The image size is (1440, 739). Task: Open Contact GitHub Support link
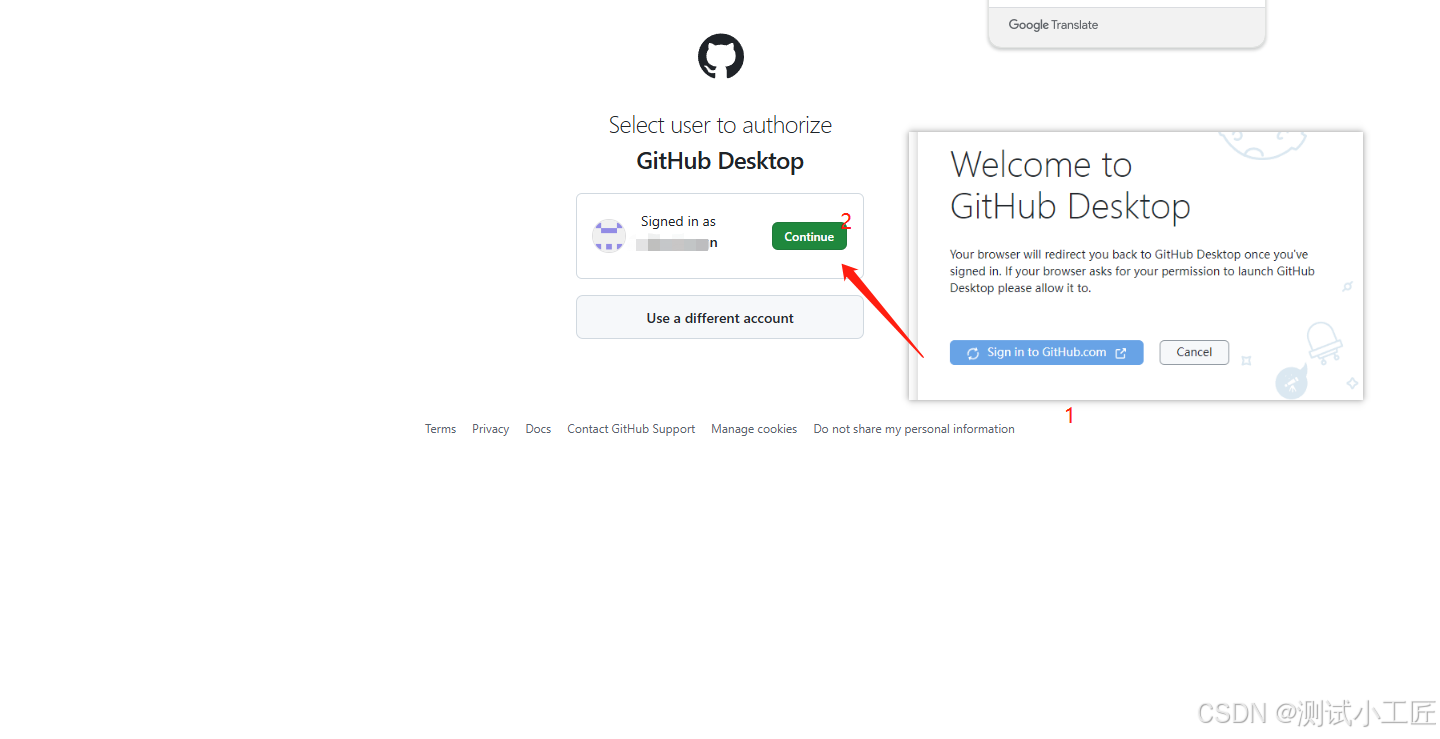click(x=631, y=429)
